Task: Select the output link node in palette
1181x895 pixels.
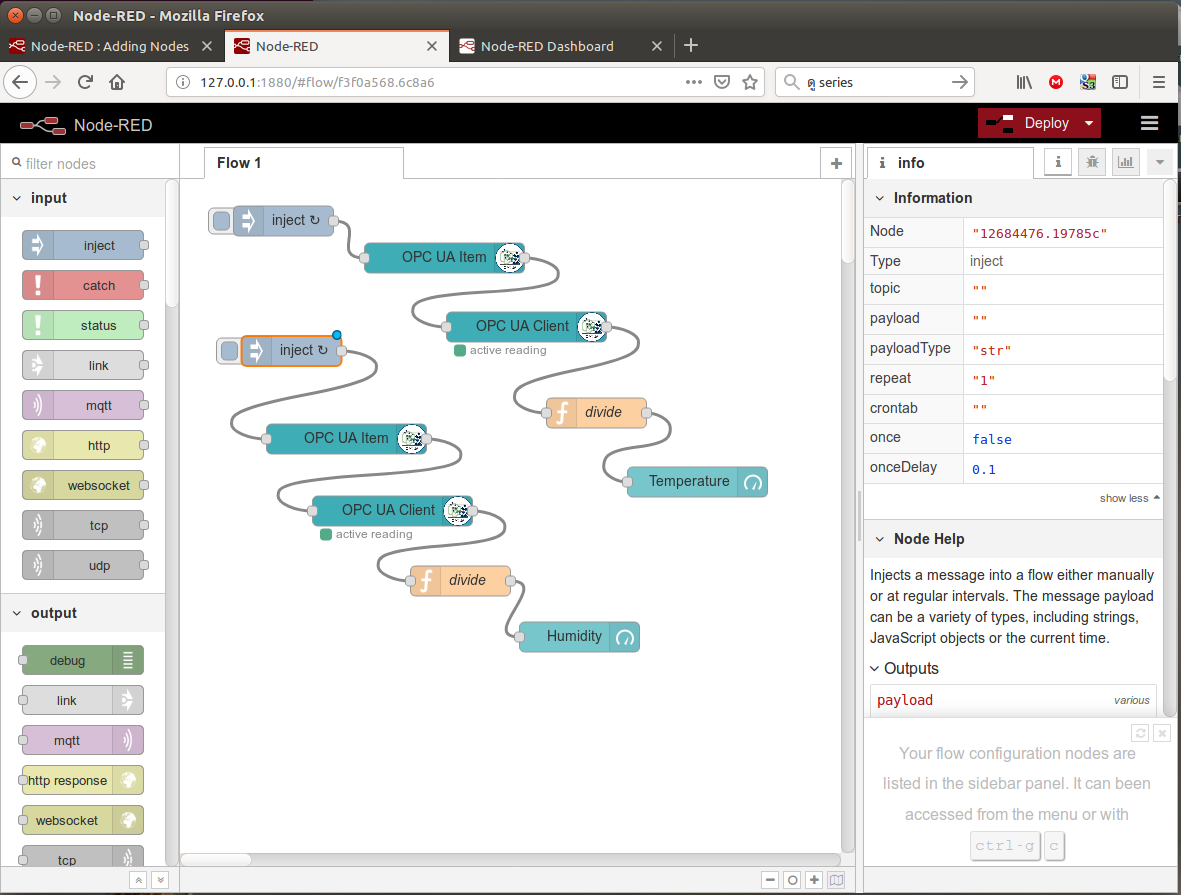Action: [x=83, y=701]
